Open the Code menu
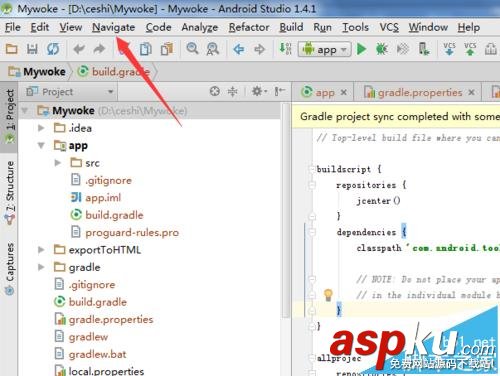Viewport: 500px width, 376px height. 158,27
